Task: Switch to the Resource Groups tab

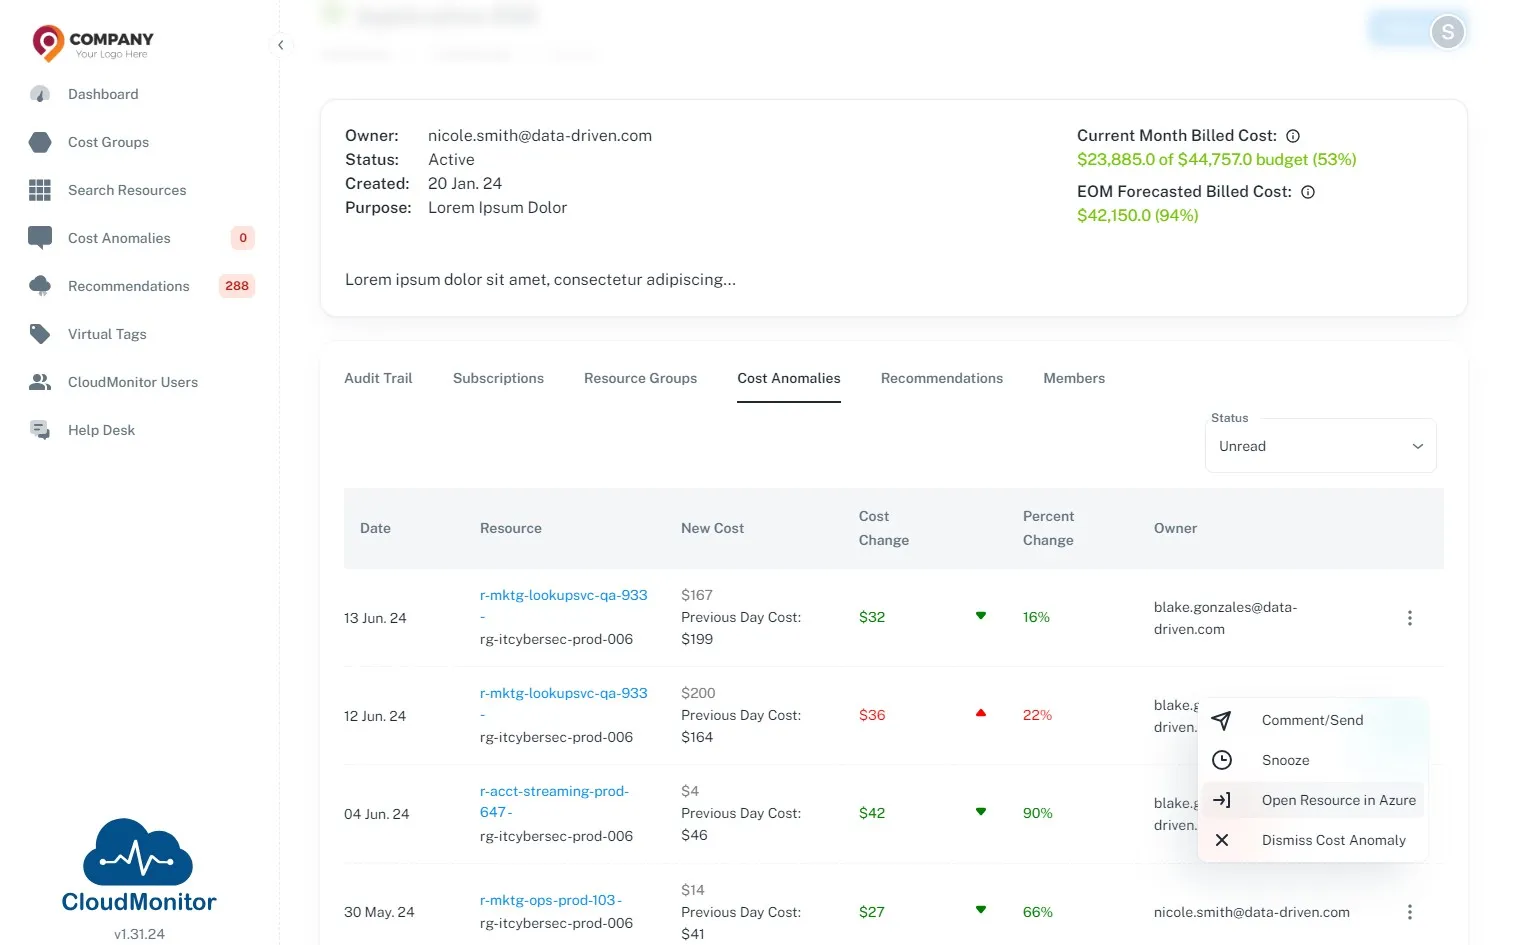Action: 640,378
